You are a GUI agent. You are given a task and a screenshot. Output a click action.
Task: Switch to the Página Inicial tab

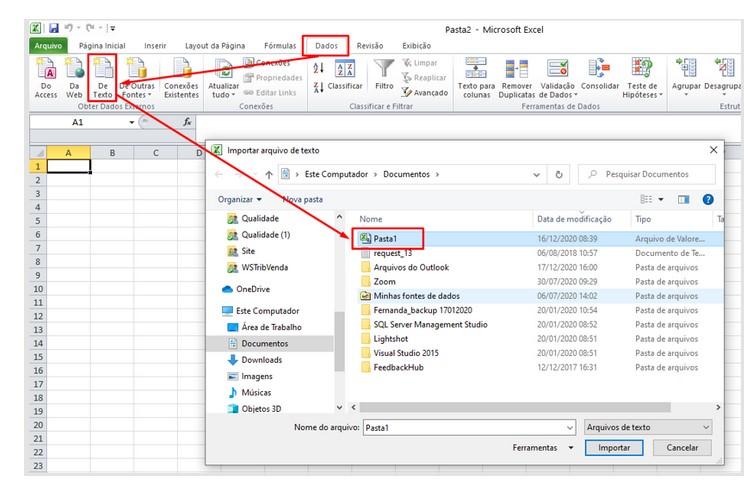[102, 46]
